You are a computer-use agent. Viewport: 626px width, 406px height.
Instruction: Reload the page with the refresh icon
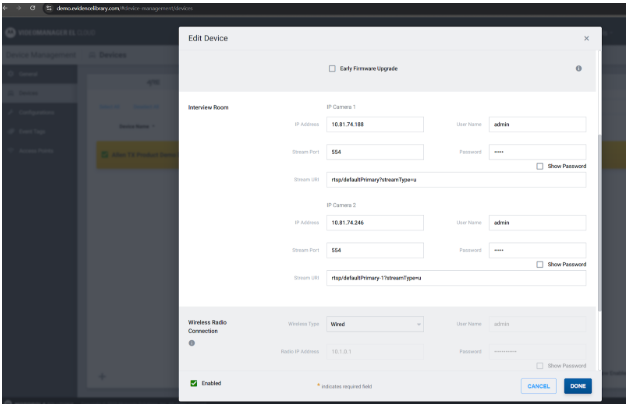point(32,8)
